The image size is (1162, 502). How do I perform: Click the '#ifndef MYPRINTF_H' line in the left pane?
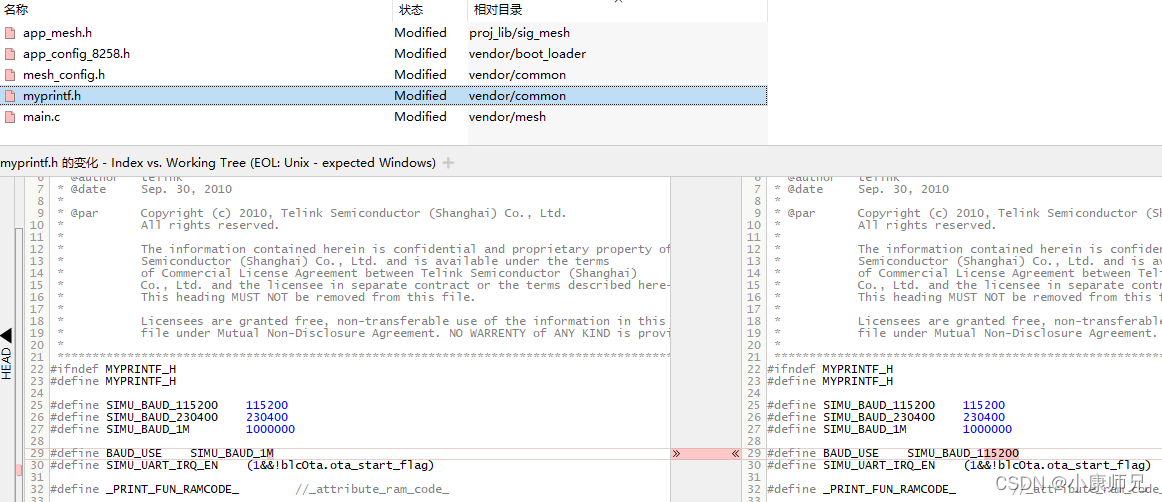[113, 369]
